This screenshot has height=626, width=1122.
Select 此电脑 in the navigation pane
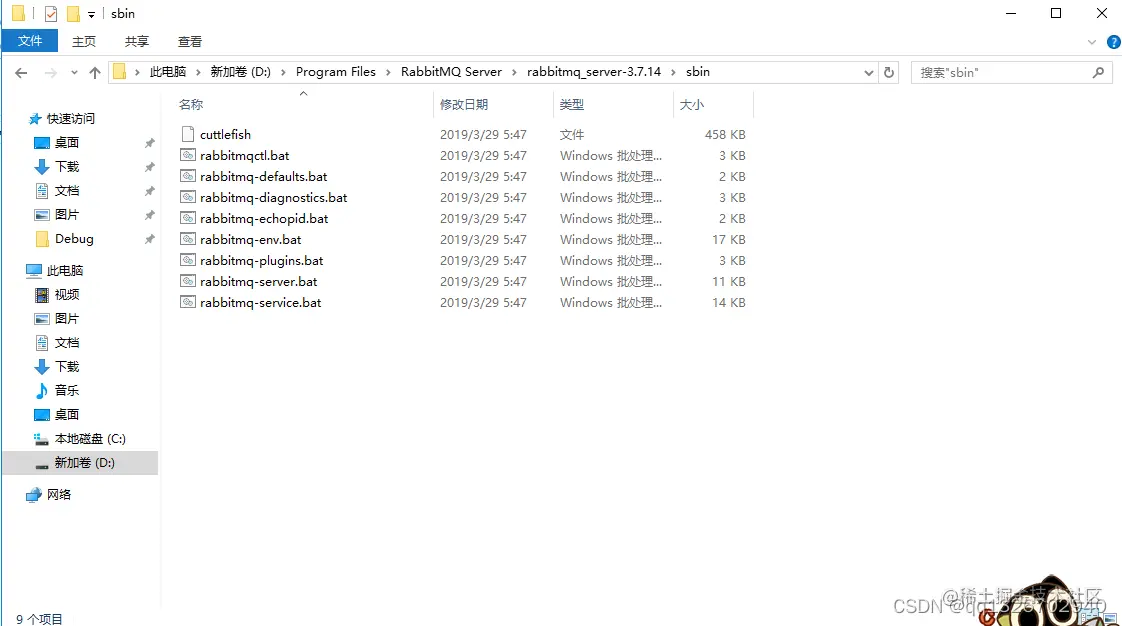click(x=64, y=270)
